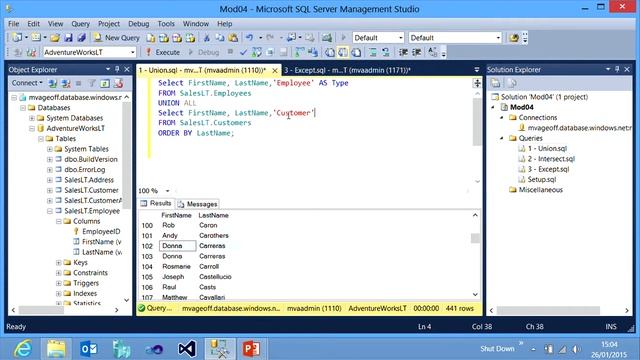Click the Paste icon in toolbar
Screen dimensions: 640x360
[233, 38]
